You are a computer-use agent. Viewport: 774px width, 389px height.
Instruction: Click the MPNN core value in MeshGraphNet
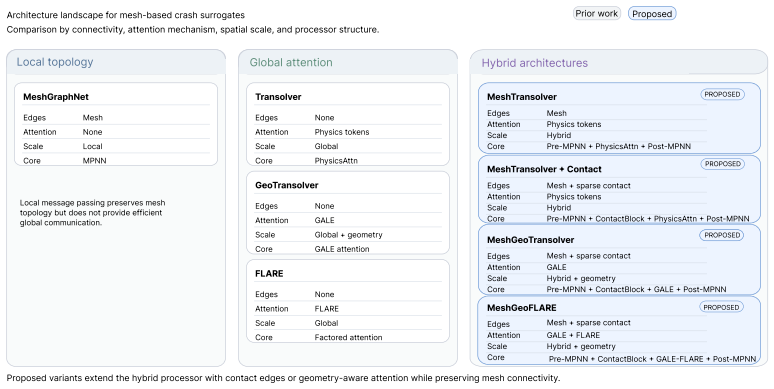coord(94,161)
